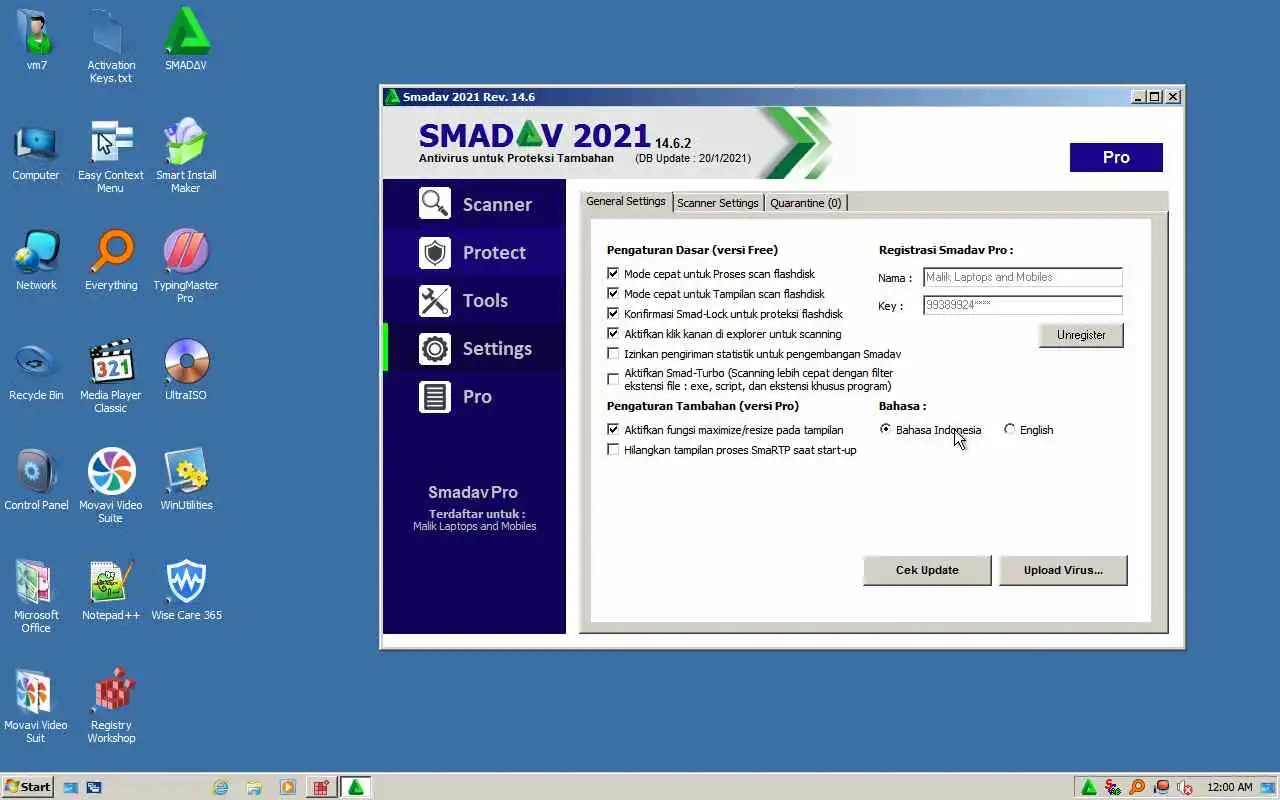Open the Windows Start button
The height and width of the screenshot is (800, 1280).
(27, 787)
